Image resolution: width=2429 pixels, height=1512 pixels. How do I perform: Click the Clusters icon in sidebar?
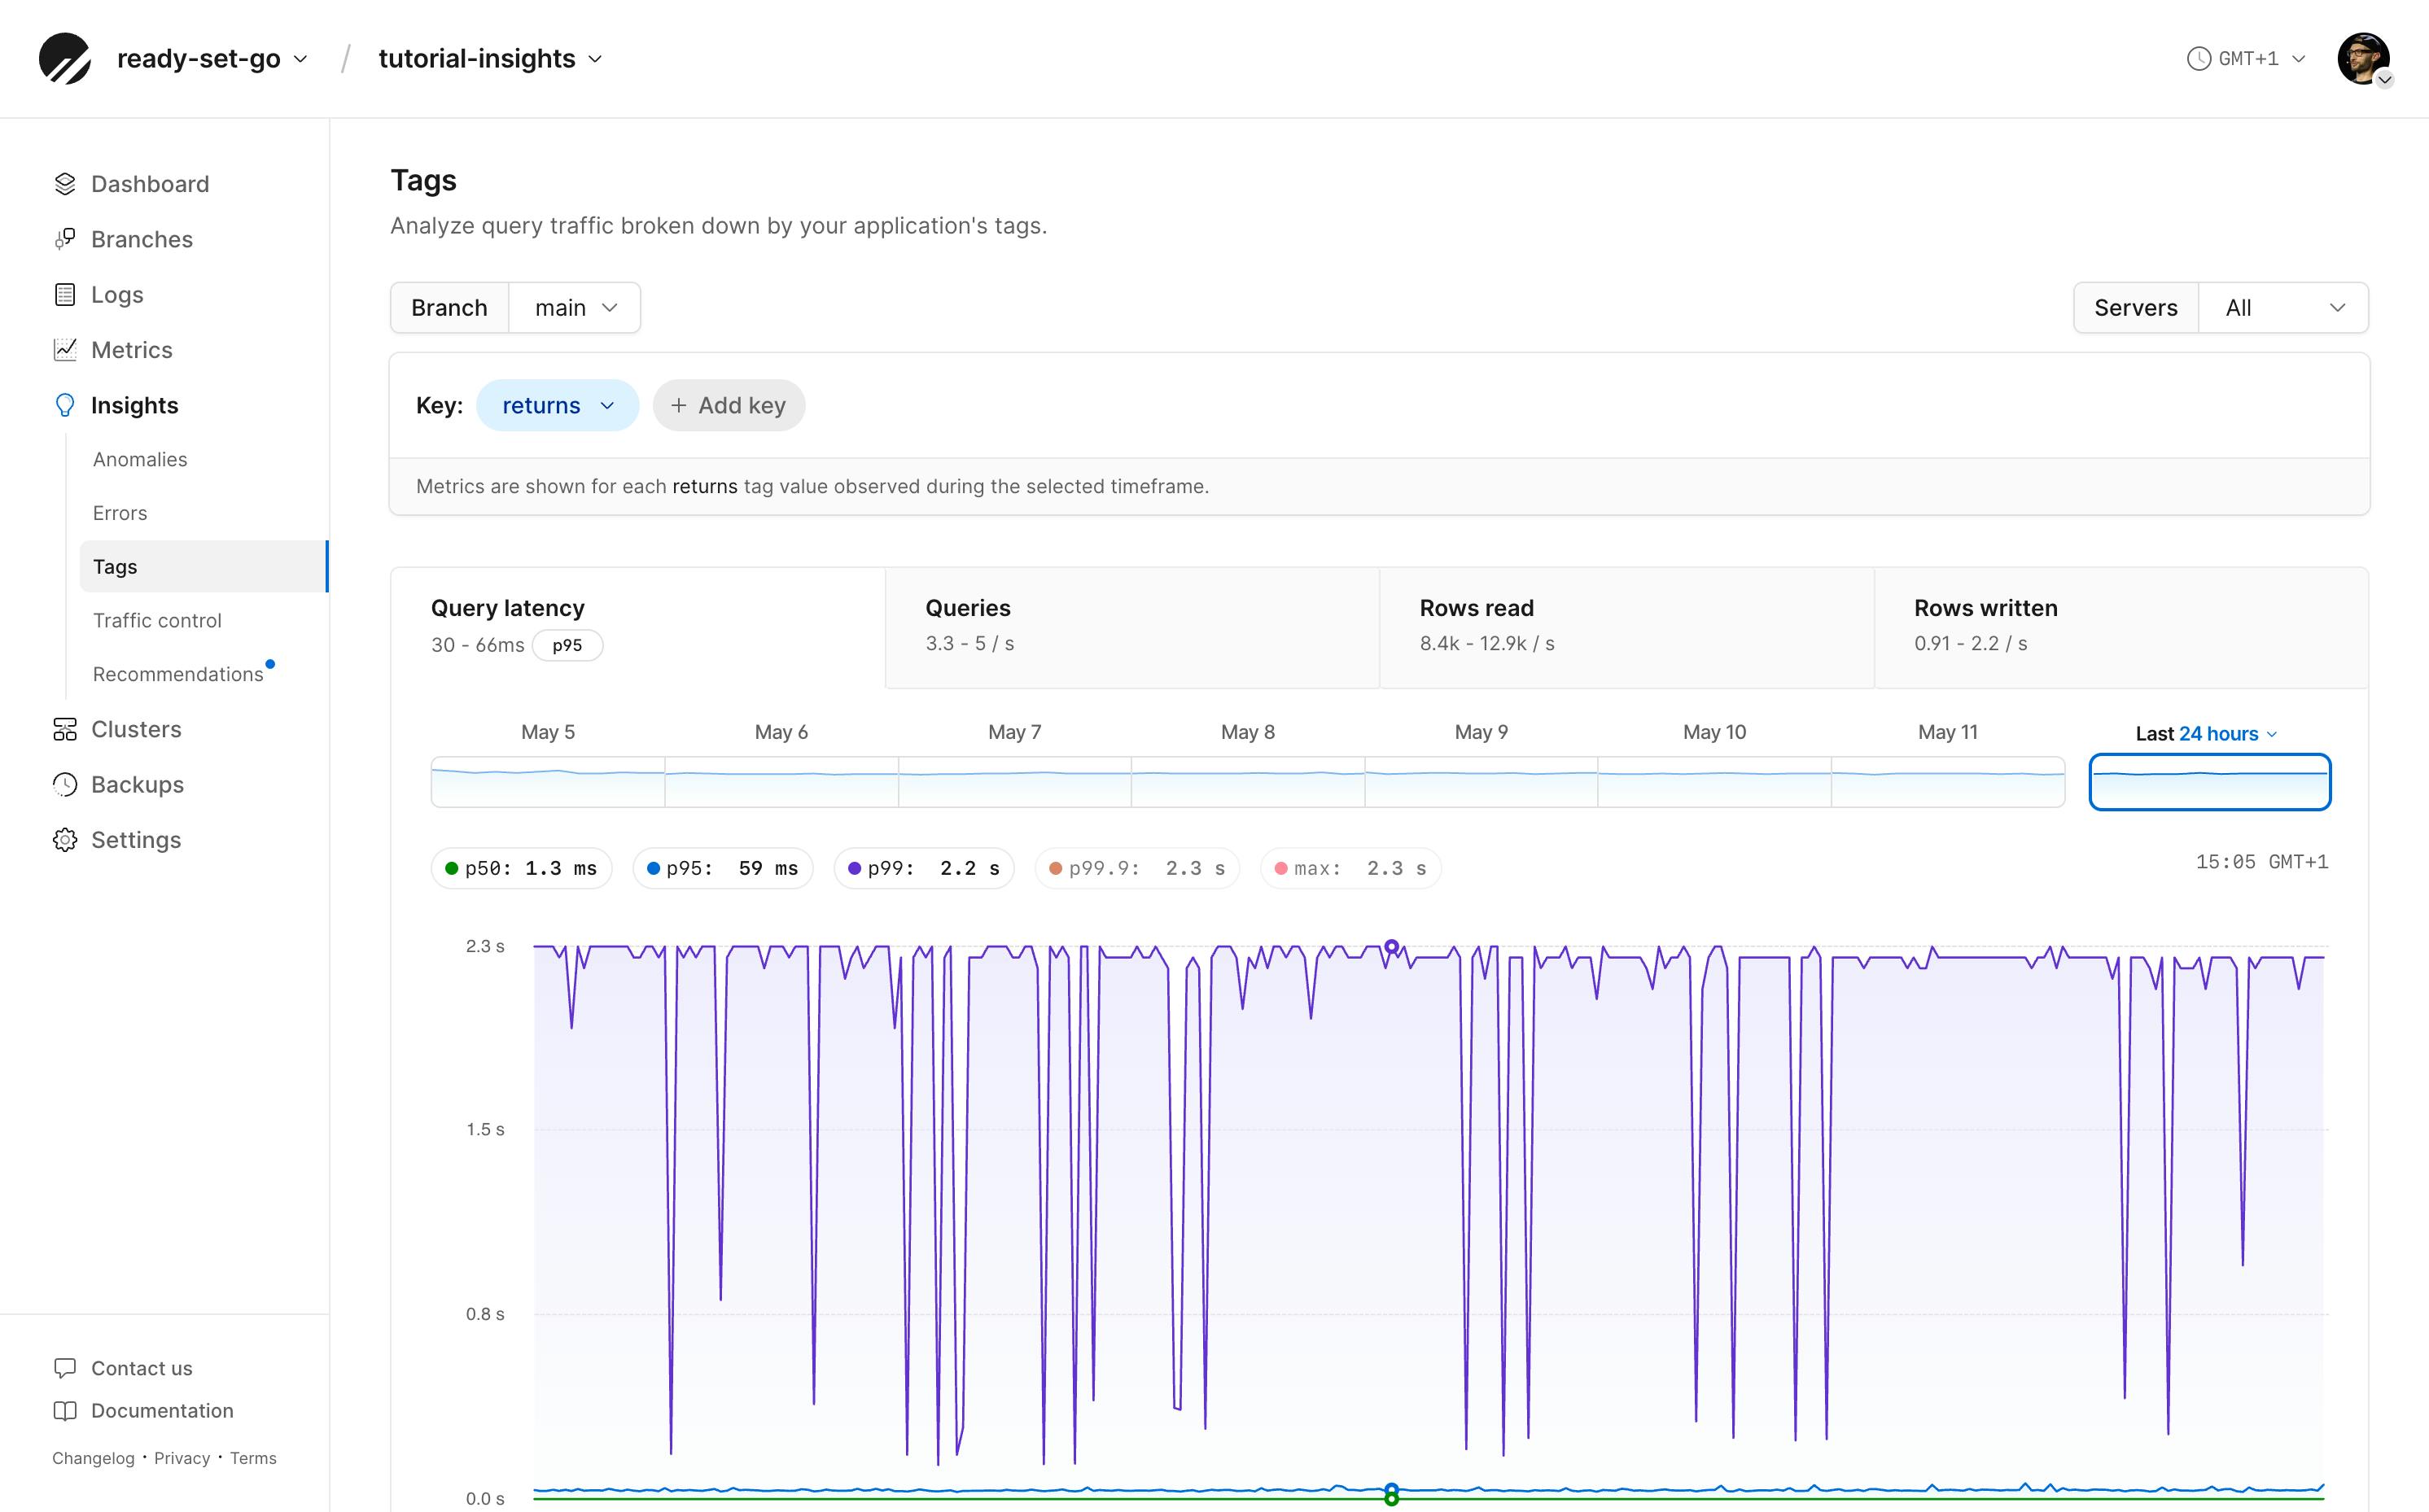65,729
